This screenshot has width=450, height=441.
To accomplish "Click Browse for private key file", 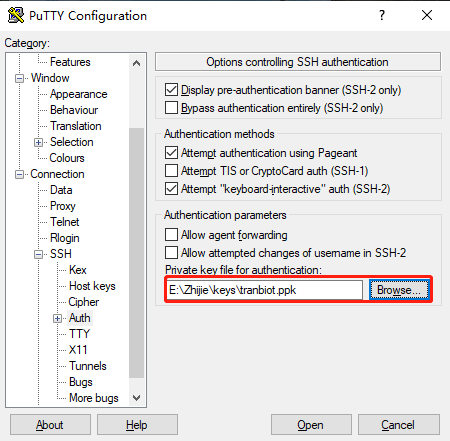I will [399, 290].
